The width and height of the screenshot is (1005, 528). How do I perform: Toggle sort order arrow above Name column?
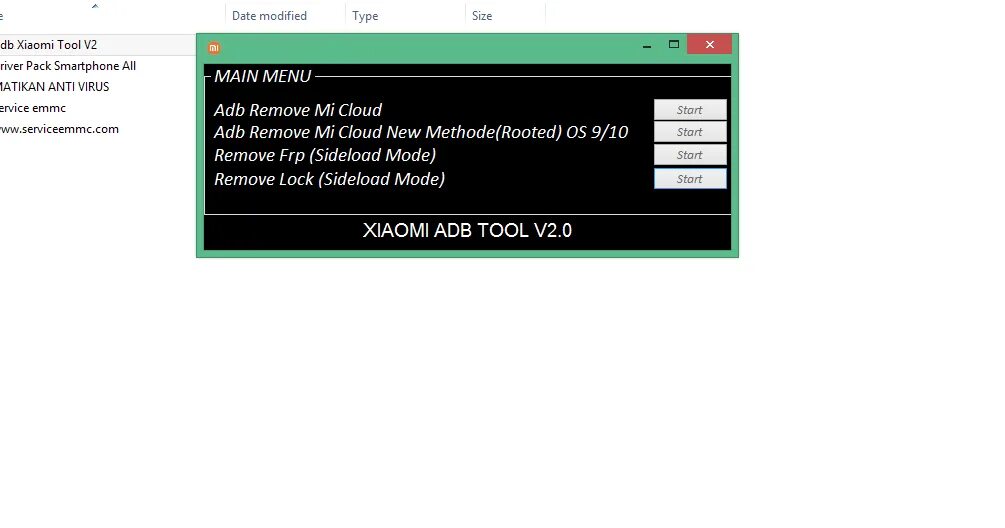tap(95, 6)
